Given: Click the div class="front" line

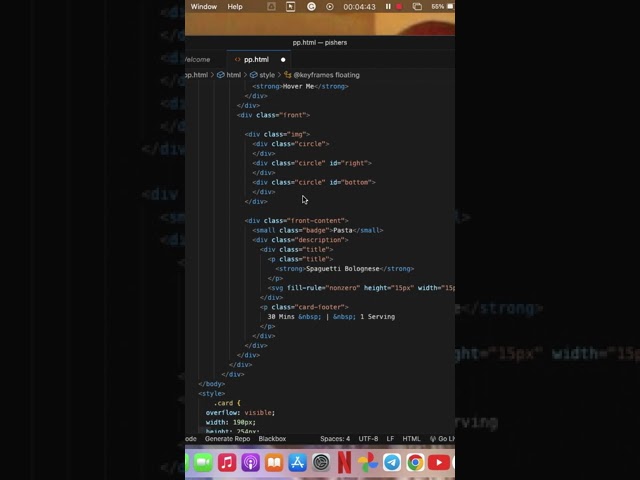Looking at the screenshot, I should point(273,115).
